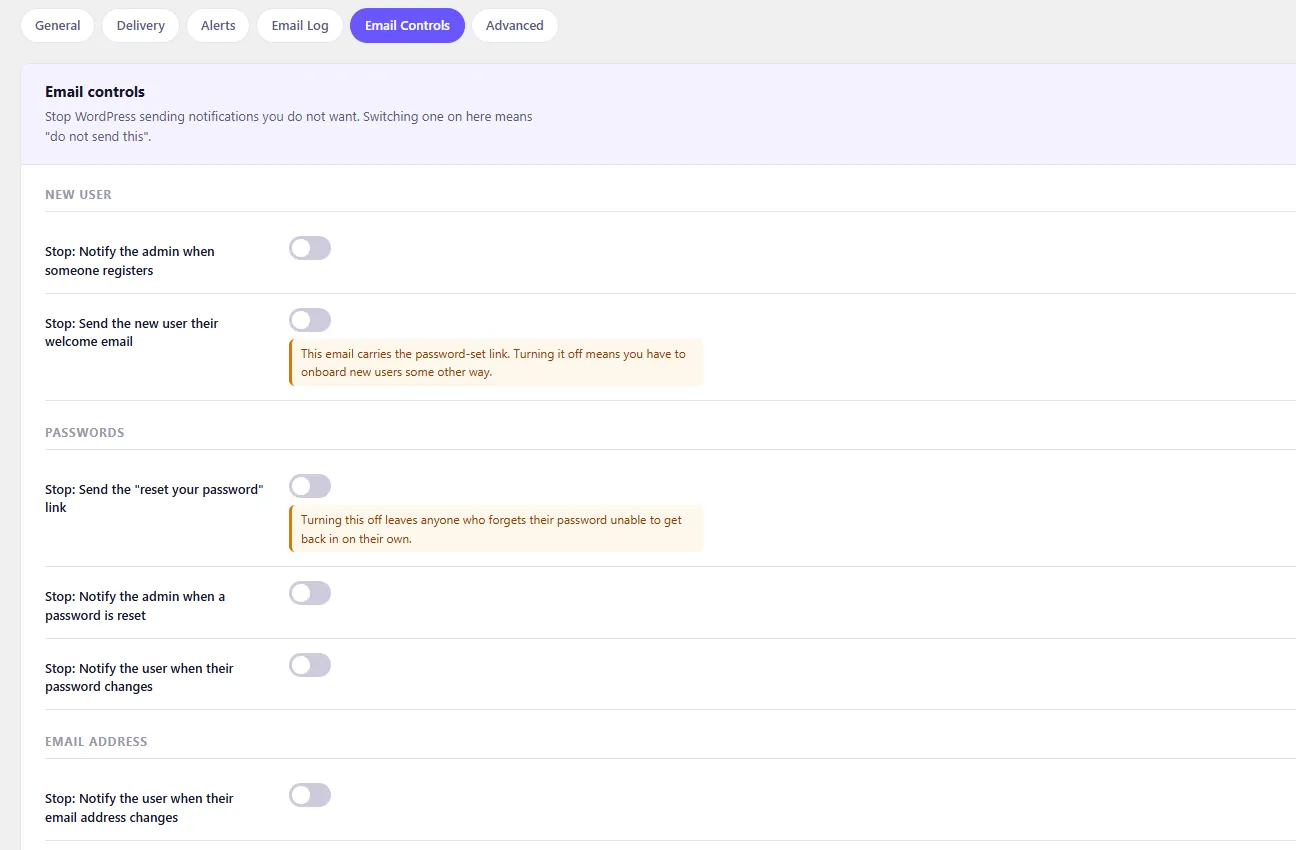Click the 'EMAIL ADDRESS' section heading
Viewport: 1296px width, 850px height.
(96, 742)
